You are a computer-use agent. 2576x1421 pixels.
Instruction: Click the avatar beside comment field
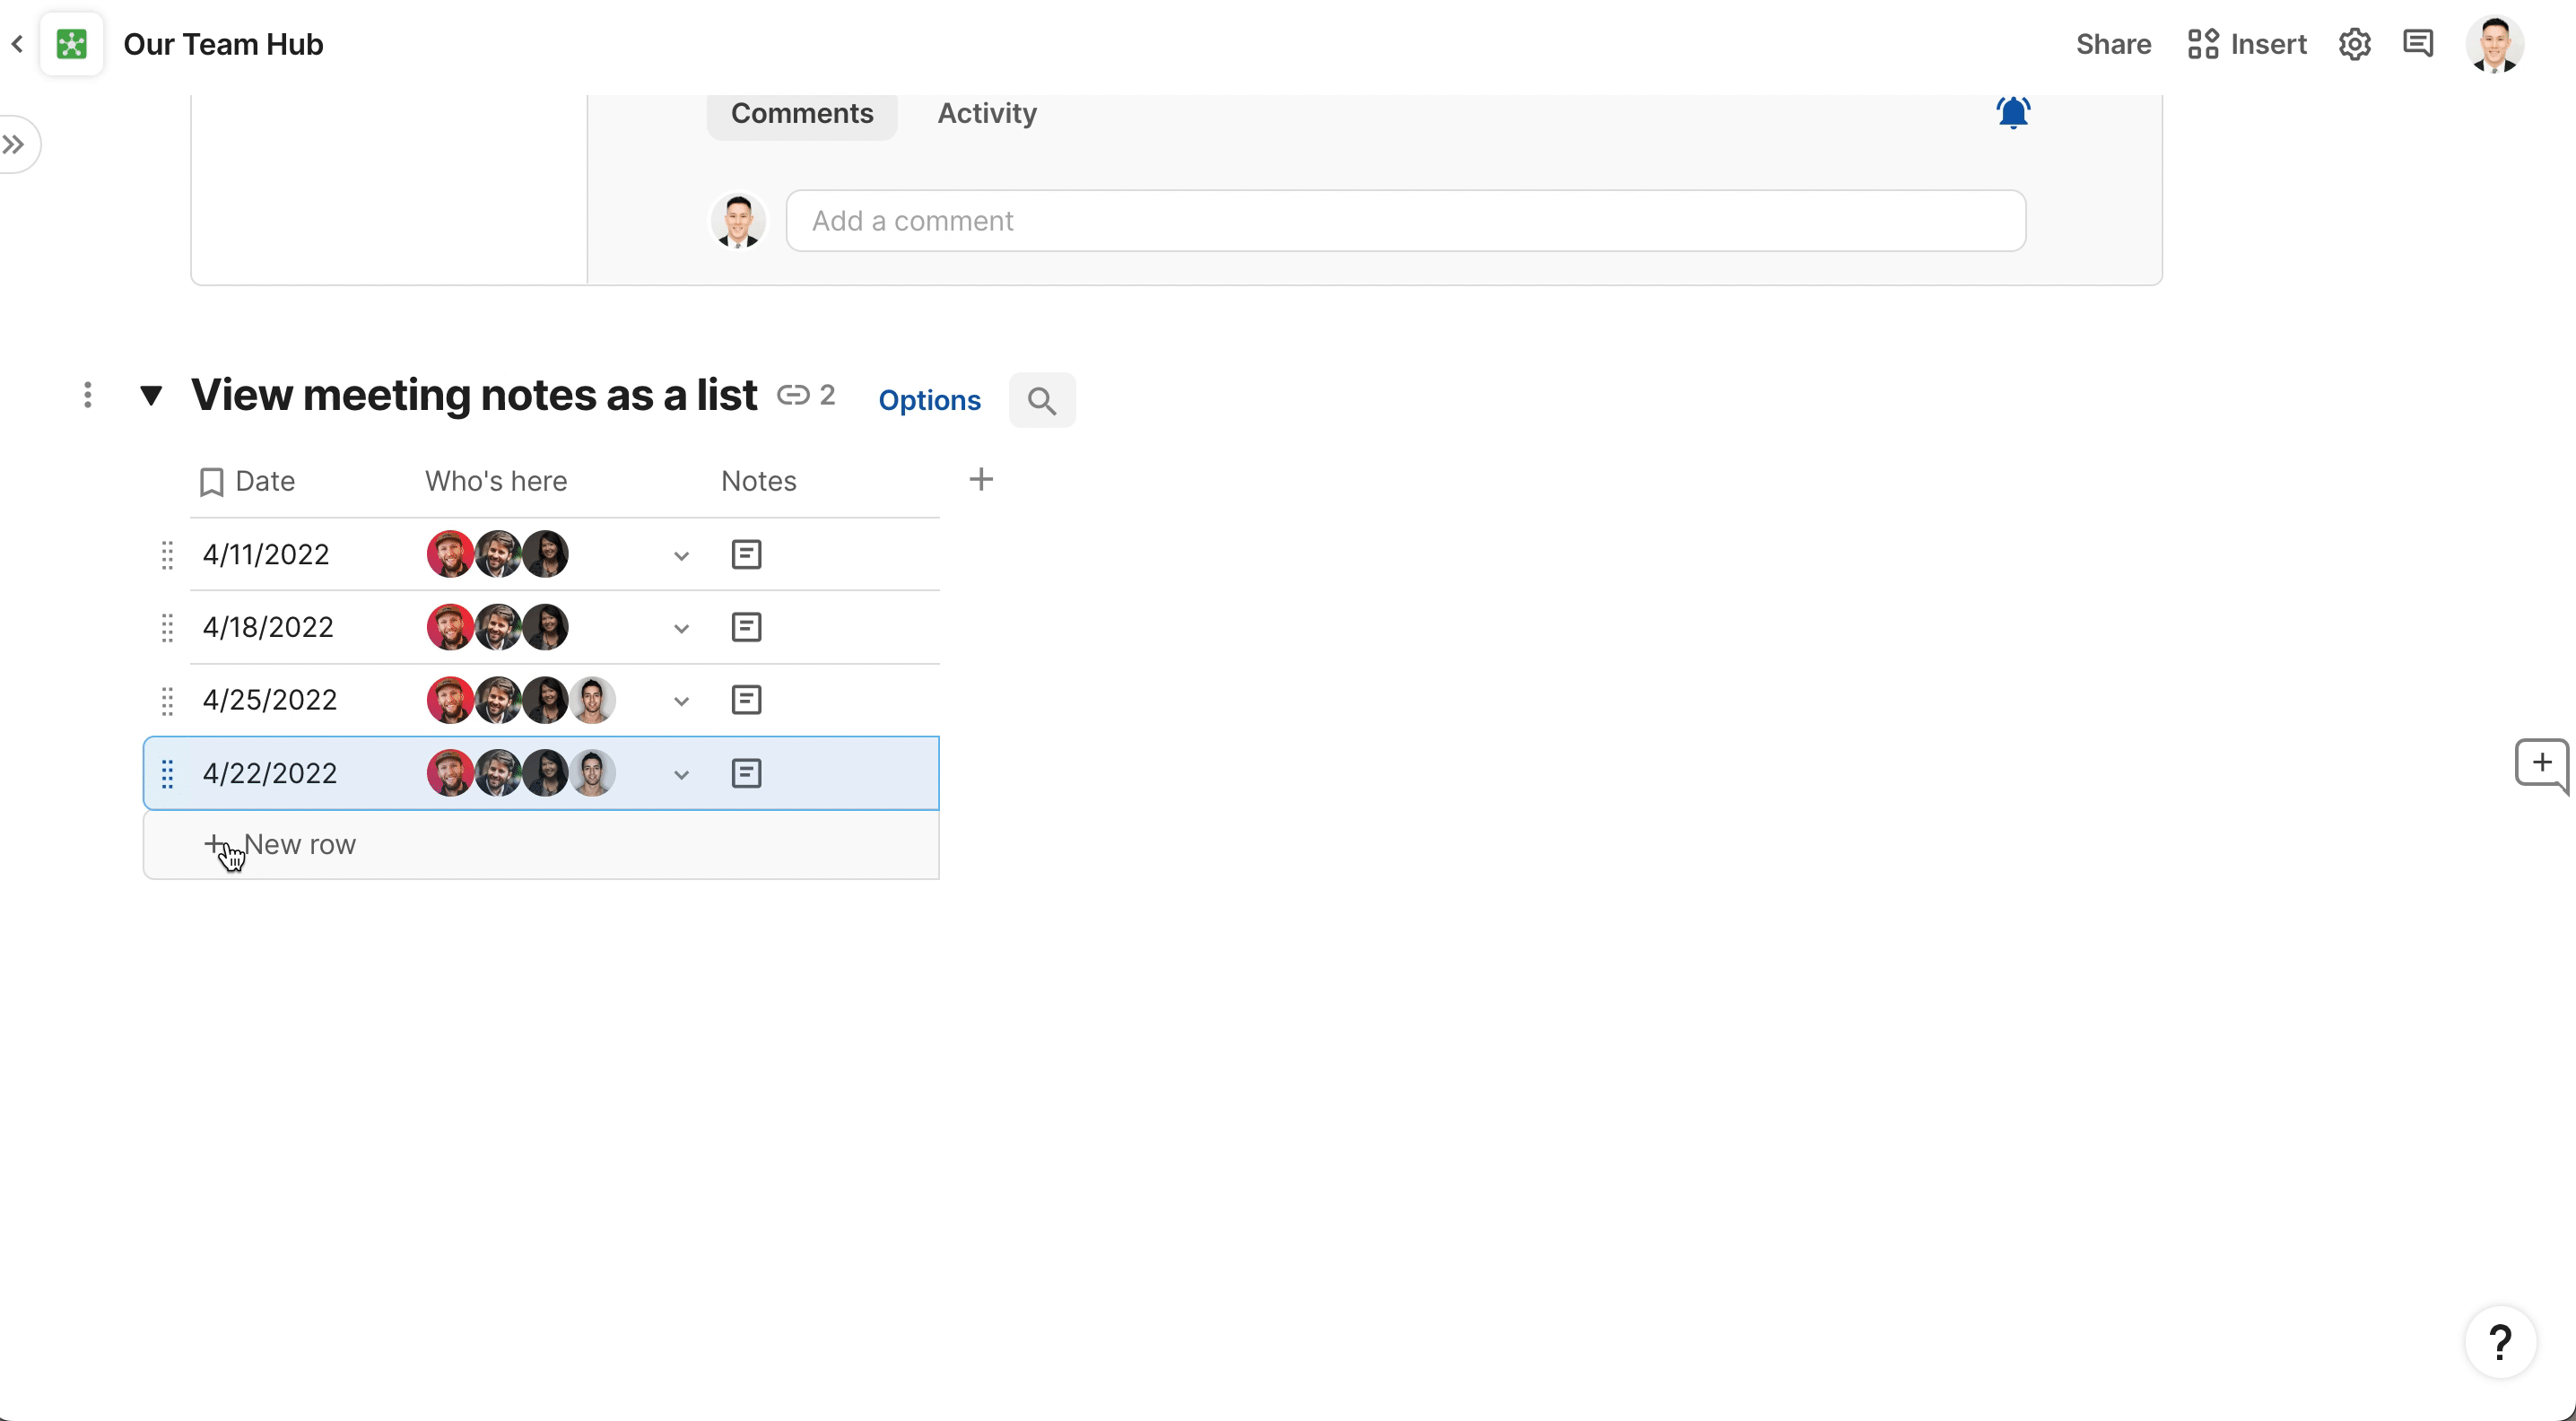[738, 220]
